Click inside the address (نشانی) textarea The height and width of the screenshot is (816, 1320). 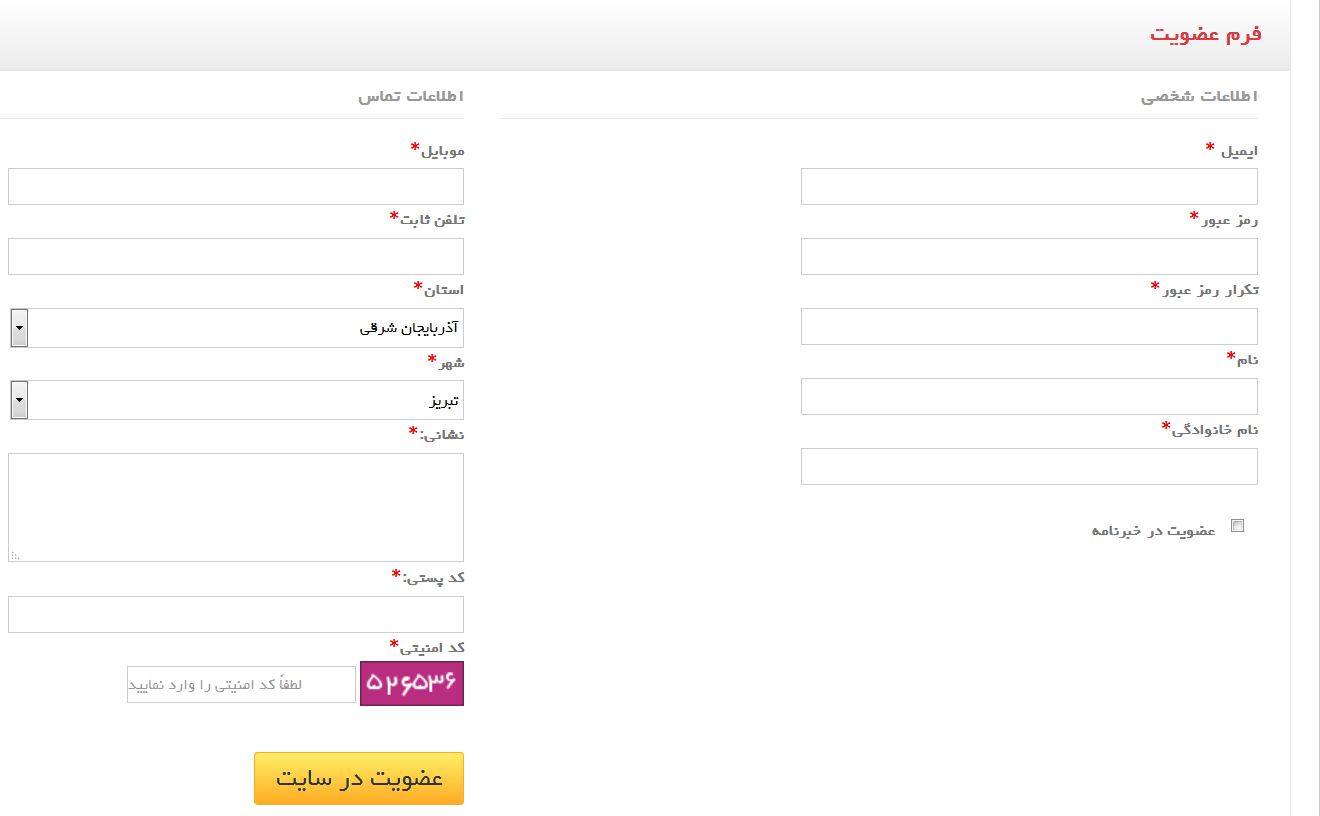coord(236,507)
